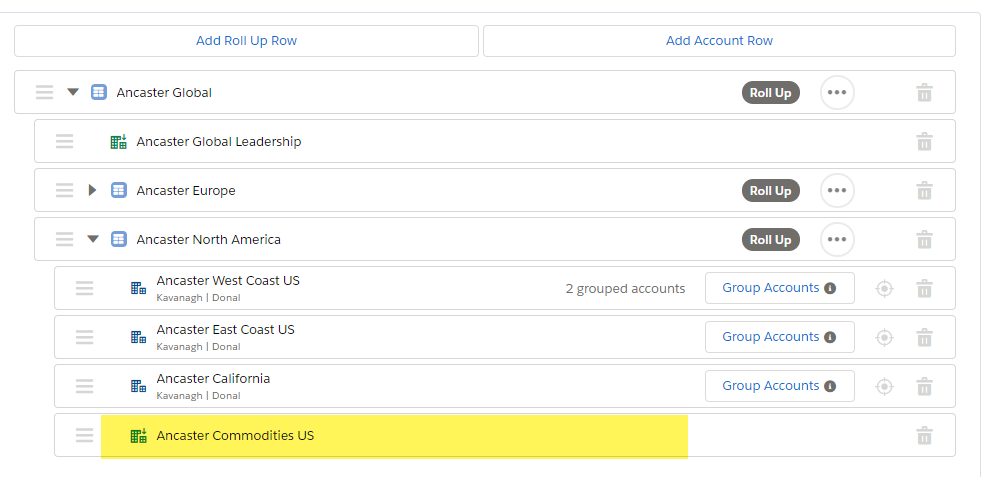Screen dimensions: 995x477
Task: Click target icon on Ancaster California row
Action: point(884,386)
